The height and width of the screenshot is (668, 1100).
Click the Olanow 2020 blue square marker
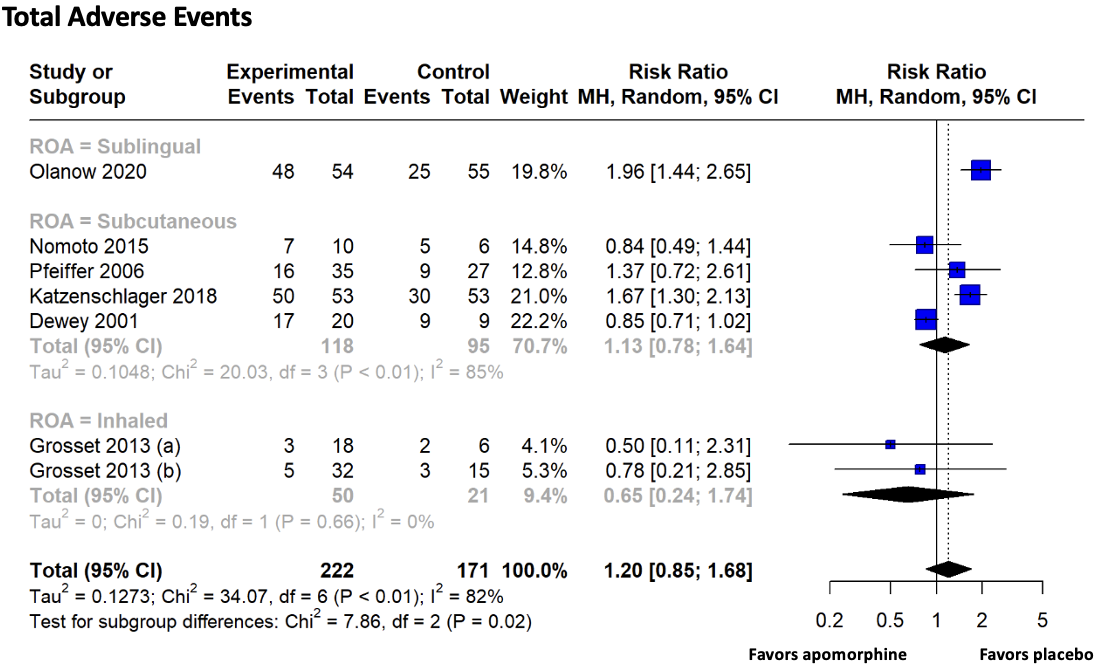pos(980,171)
